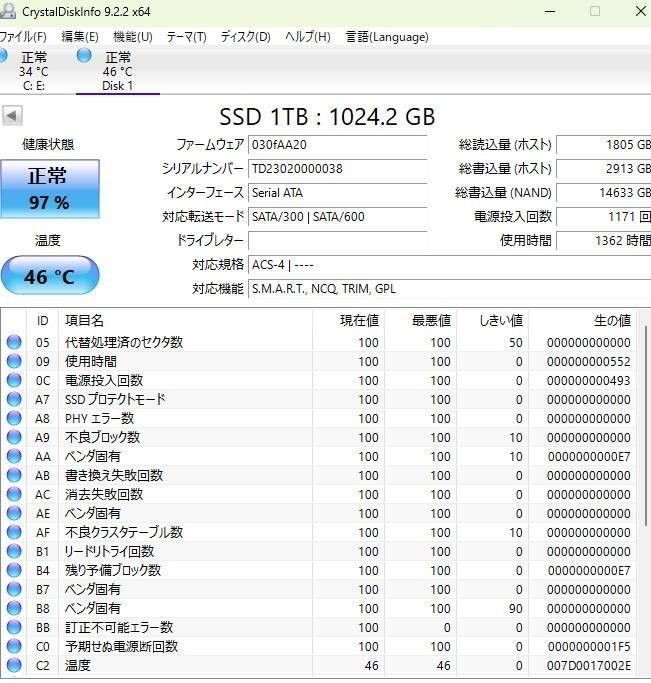Image resolution: width=651 pixels, height=683 pixels.
Task: Click status icon for attribute B7
Action: click(x=14, y=589)
